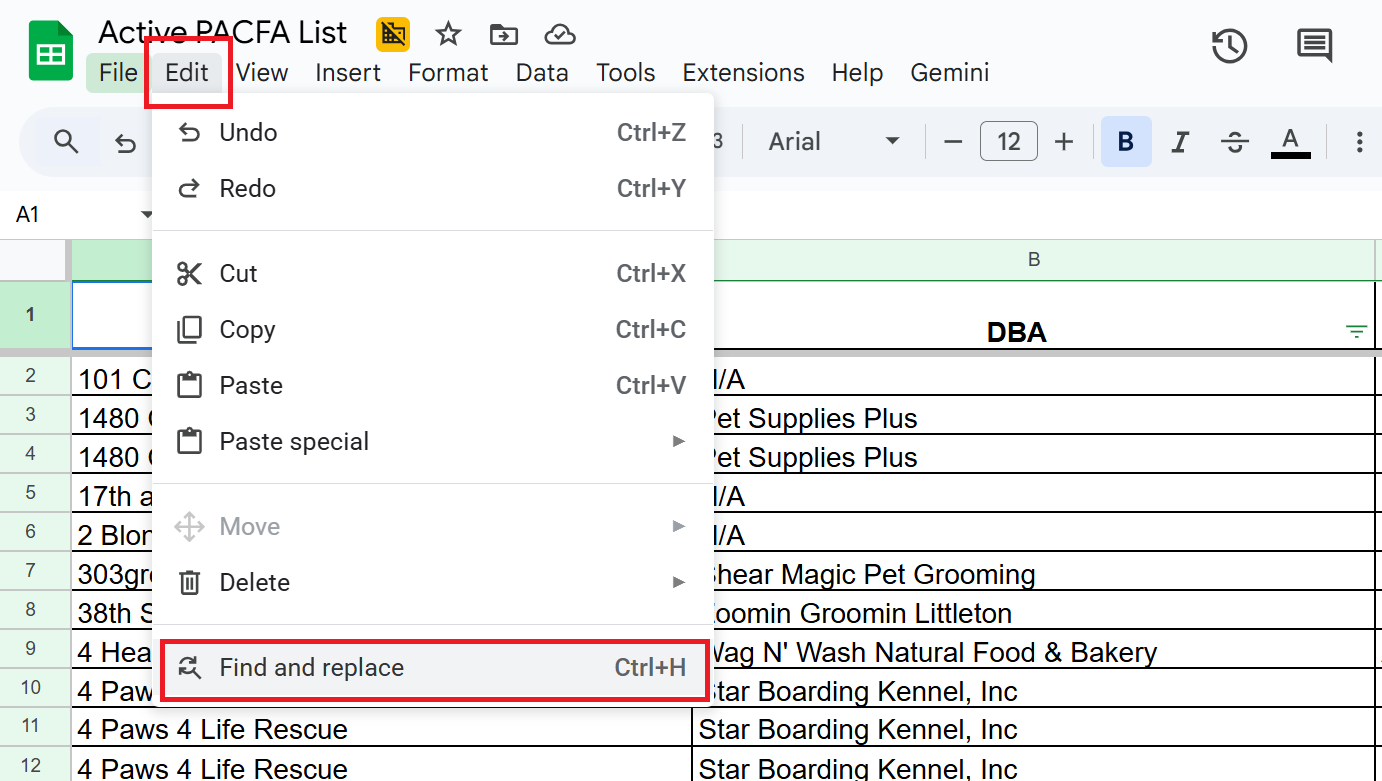
Task: Open version history
Action: pyautogui.click(x=1229, y=45)
